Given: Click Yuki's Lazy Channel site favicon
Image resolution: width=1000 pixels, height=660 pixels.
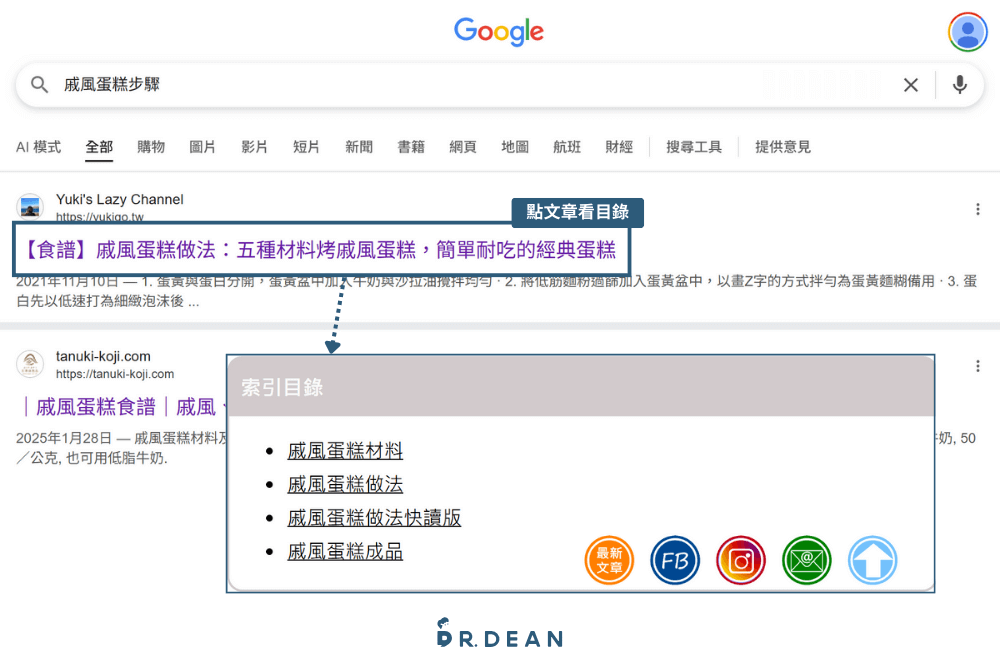Looking at the screenshot, I should point(30,207).
